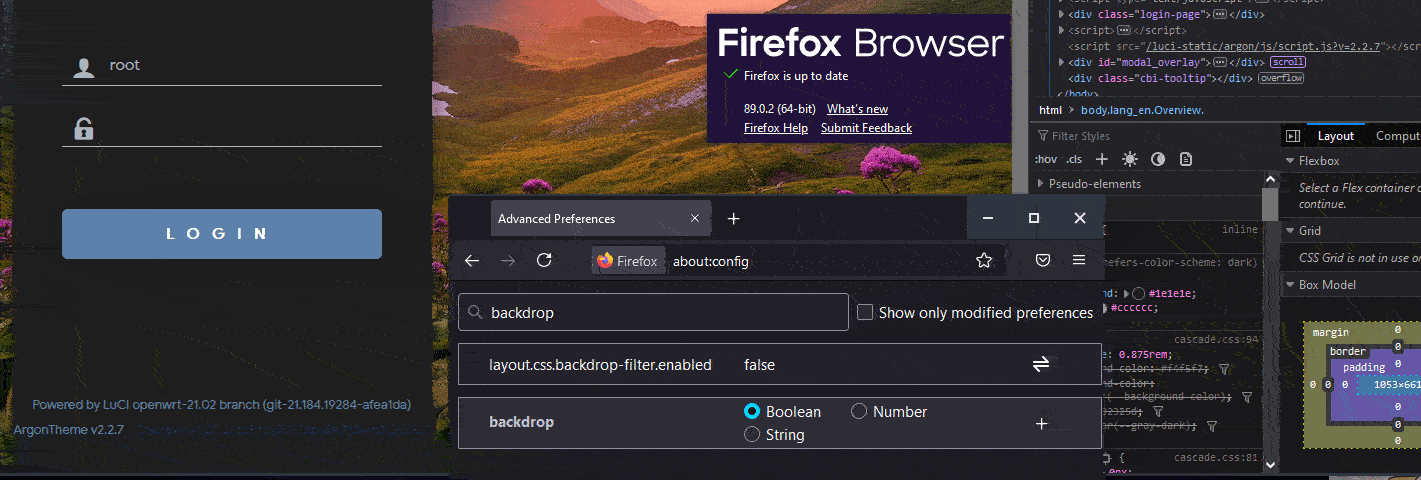The height and width of the screenshot is (480, 1421).
Task: Click the padlock icon beside password field
Action: [x=84, y=128]
